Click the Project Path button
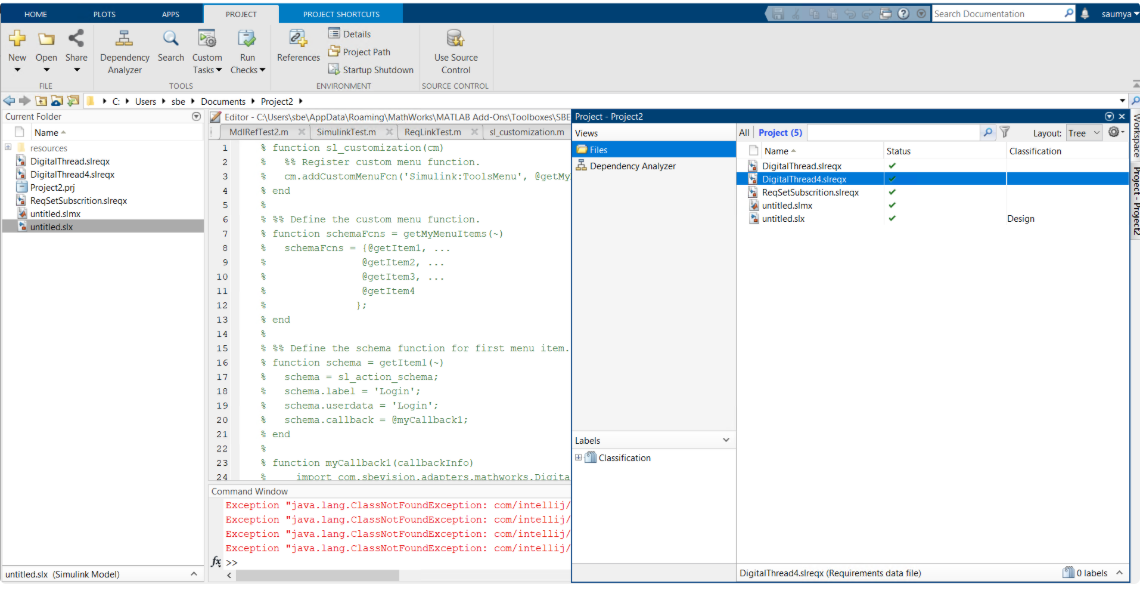This screenshot has width=1140, height=592. coord(359,52)
